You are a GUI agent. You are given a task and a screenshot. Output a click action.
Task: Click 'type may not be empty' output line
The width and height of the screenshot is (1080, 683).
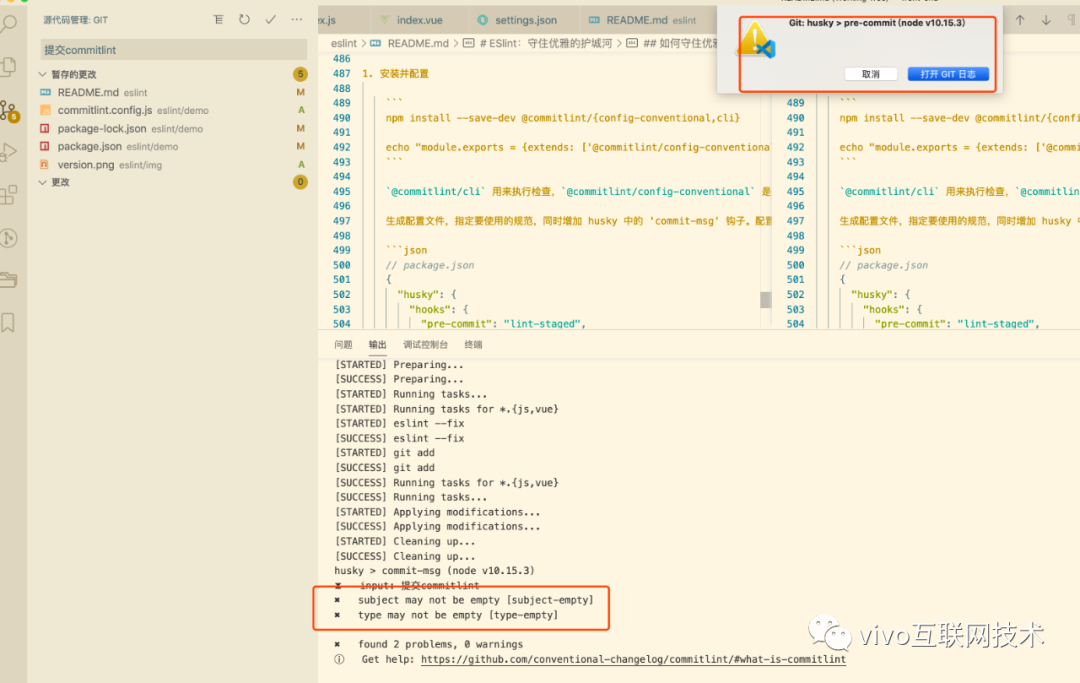pyautogui.click(x=457, y=615)
